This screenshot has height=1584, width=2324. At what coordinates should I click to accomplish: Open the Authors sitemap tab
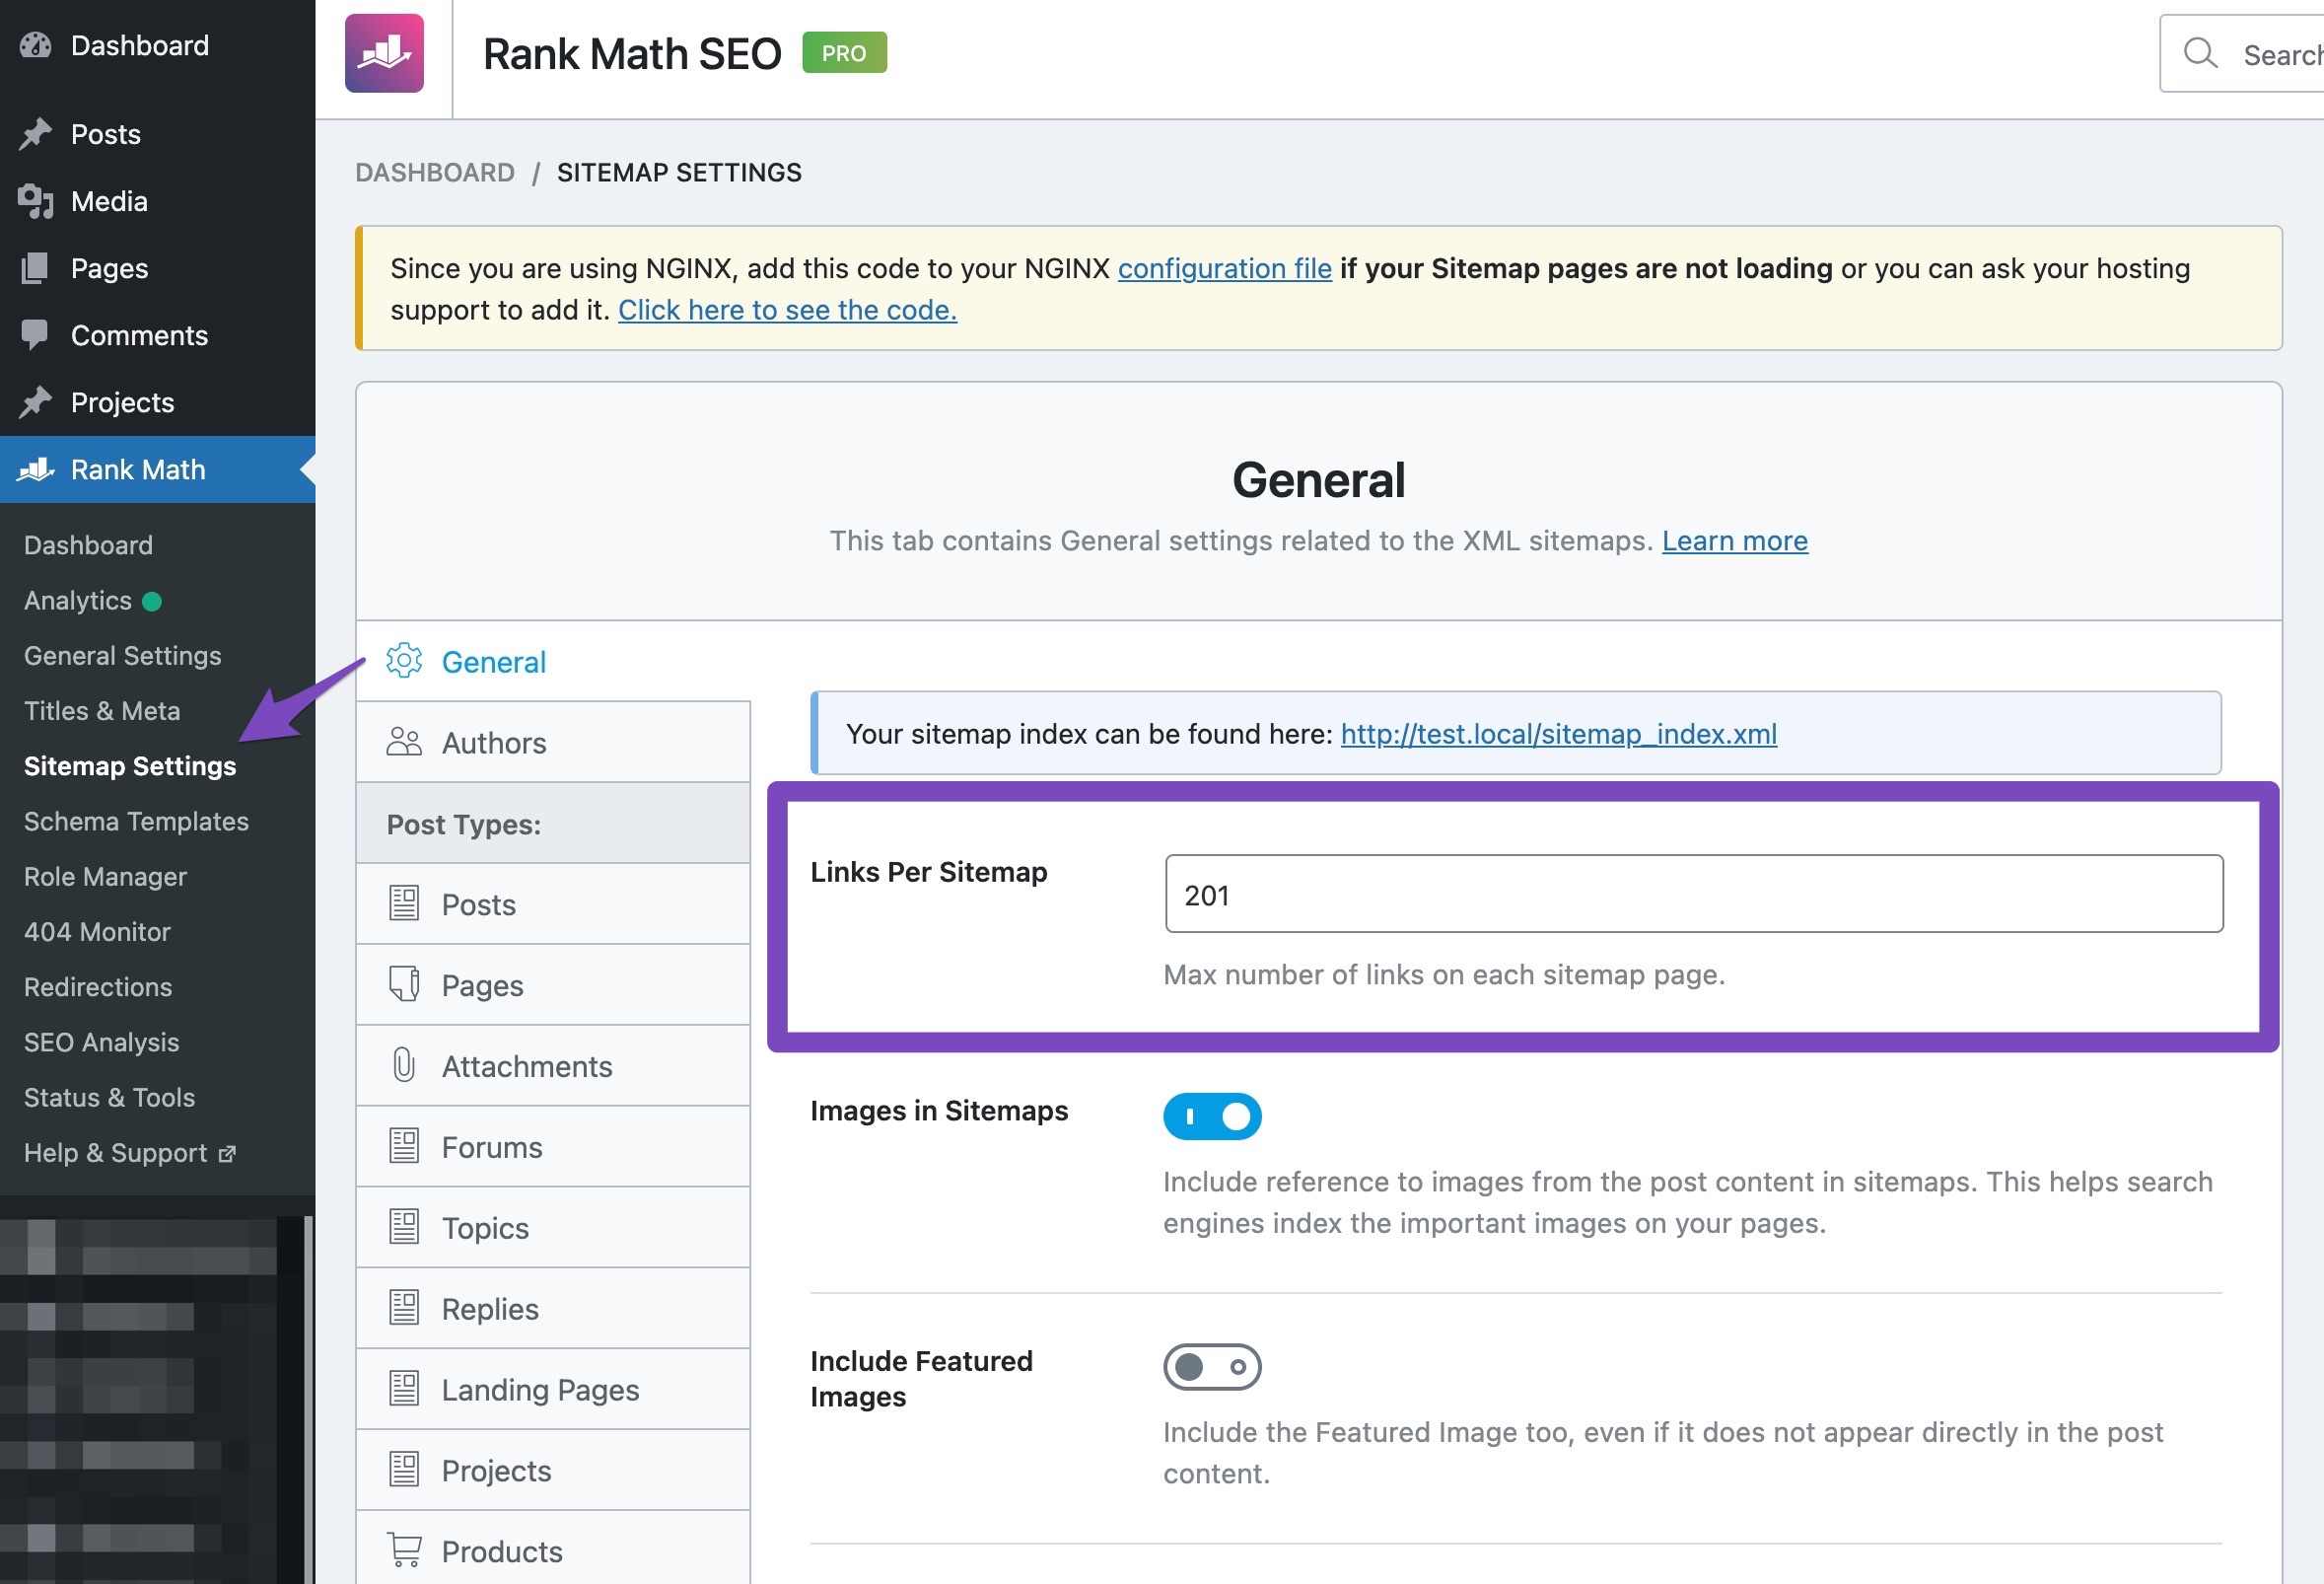pyautogui.click(x=553, y=742)
